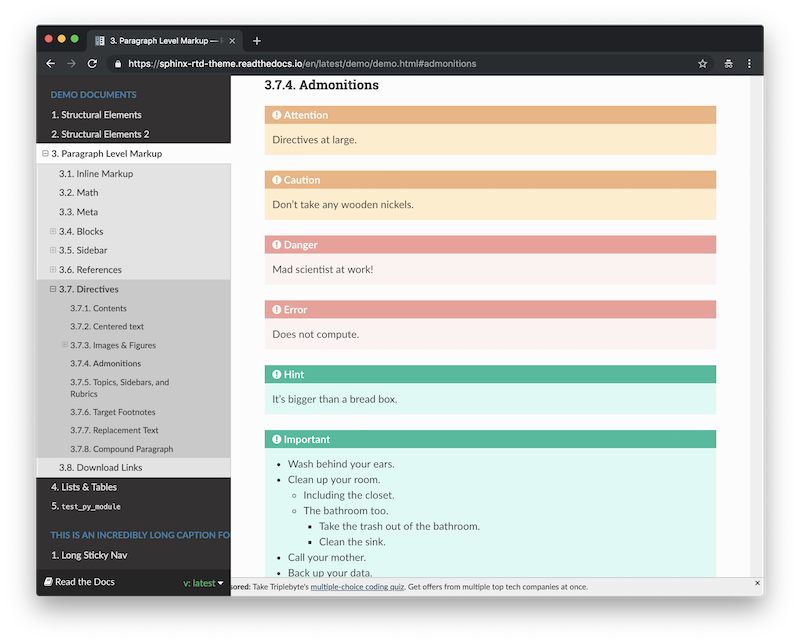This screenshot has height=644, width=800.
Task: Click the URL address bar
Action: (400, 63)
